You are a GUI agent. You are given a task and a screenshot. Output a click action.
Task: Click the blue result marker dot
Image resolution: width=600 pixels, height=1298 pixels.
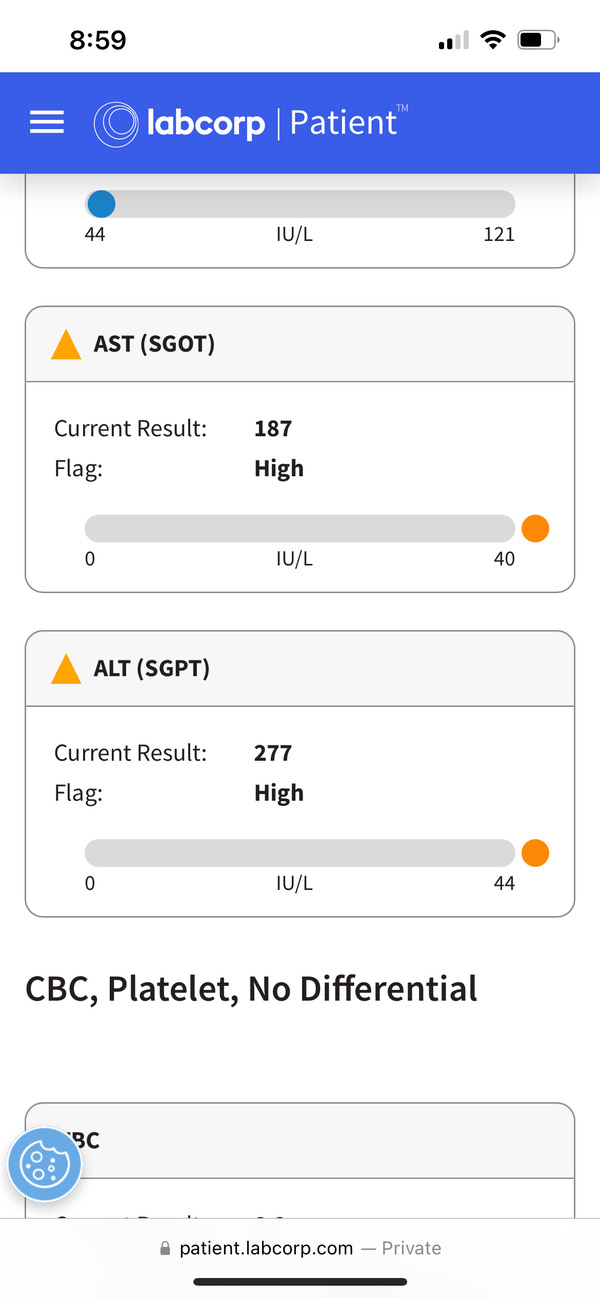click(x=101, y=204)
